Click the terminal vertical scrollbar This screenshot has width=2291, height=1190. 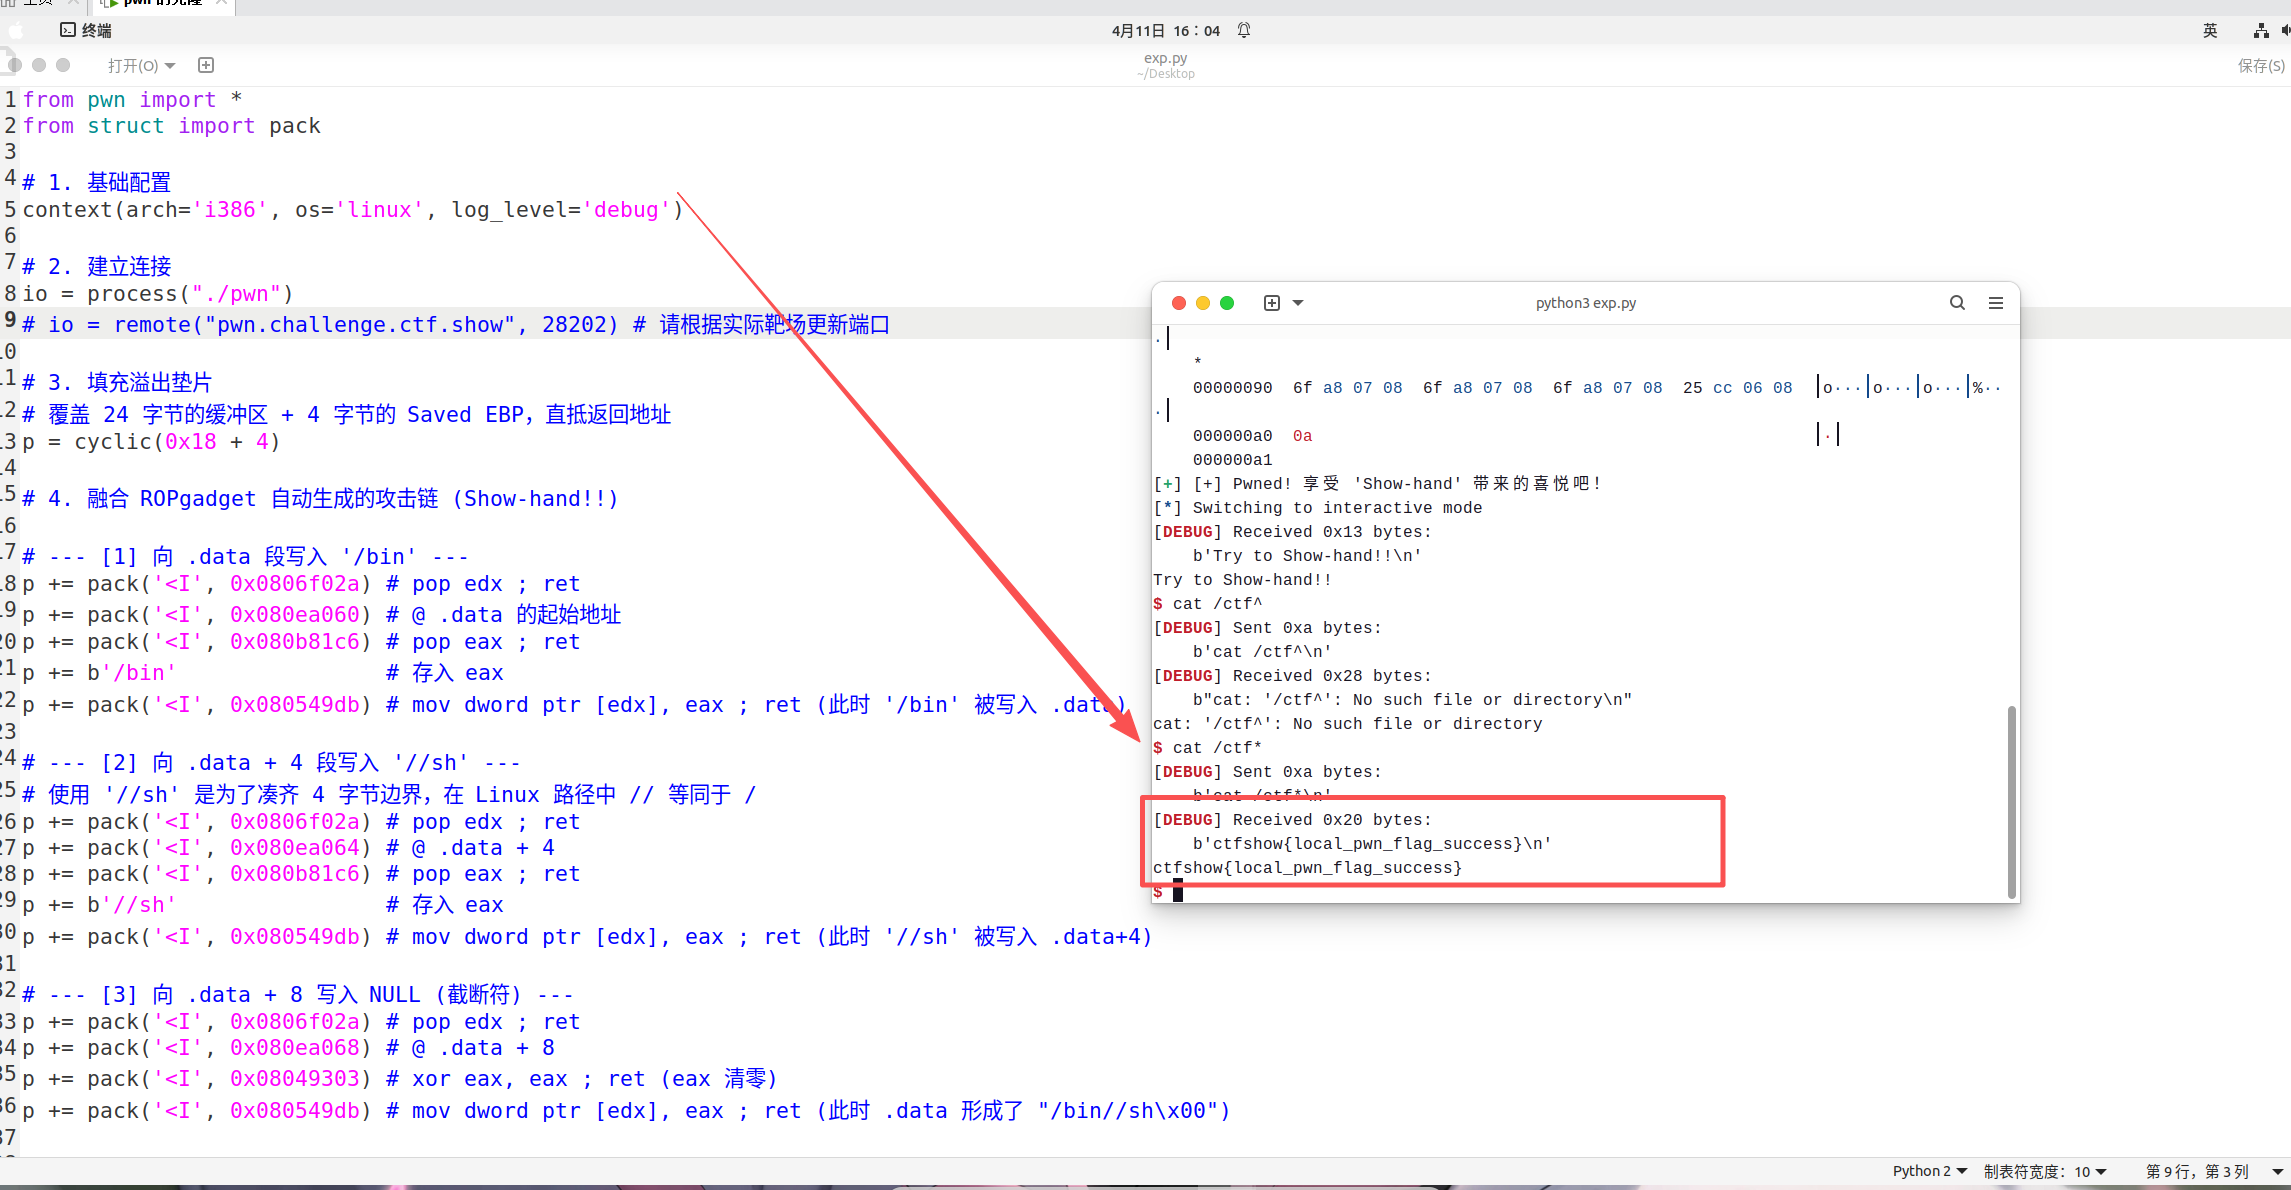point(2011,800)
